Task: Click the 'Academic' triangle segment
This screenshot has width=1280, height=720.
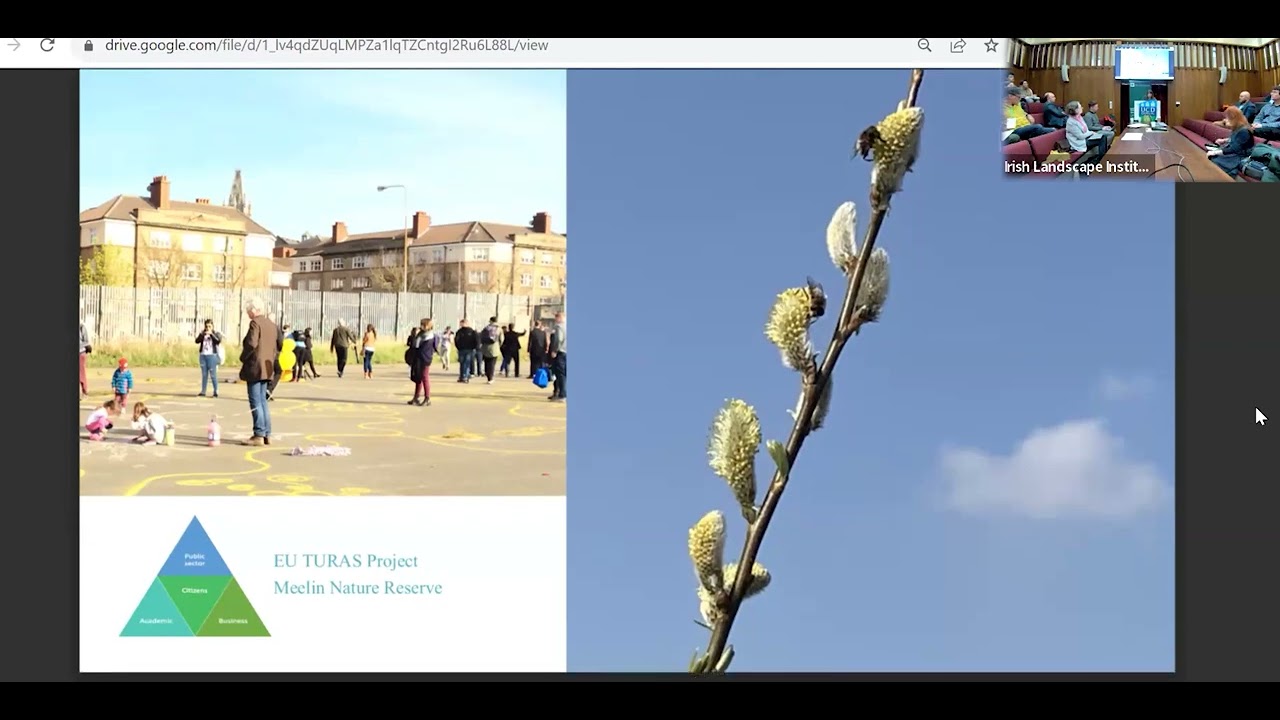Action: (x=156, y=613)
